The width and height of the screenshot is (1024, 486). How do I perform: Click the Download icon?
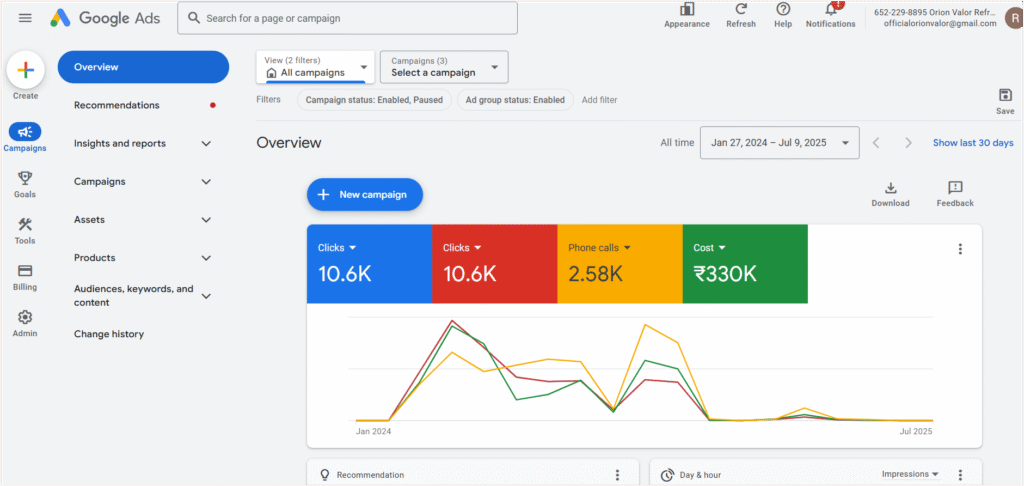[890, 188]
